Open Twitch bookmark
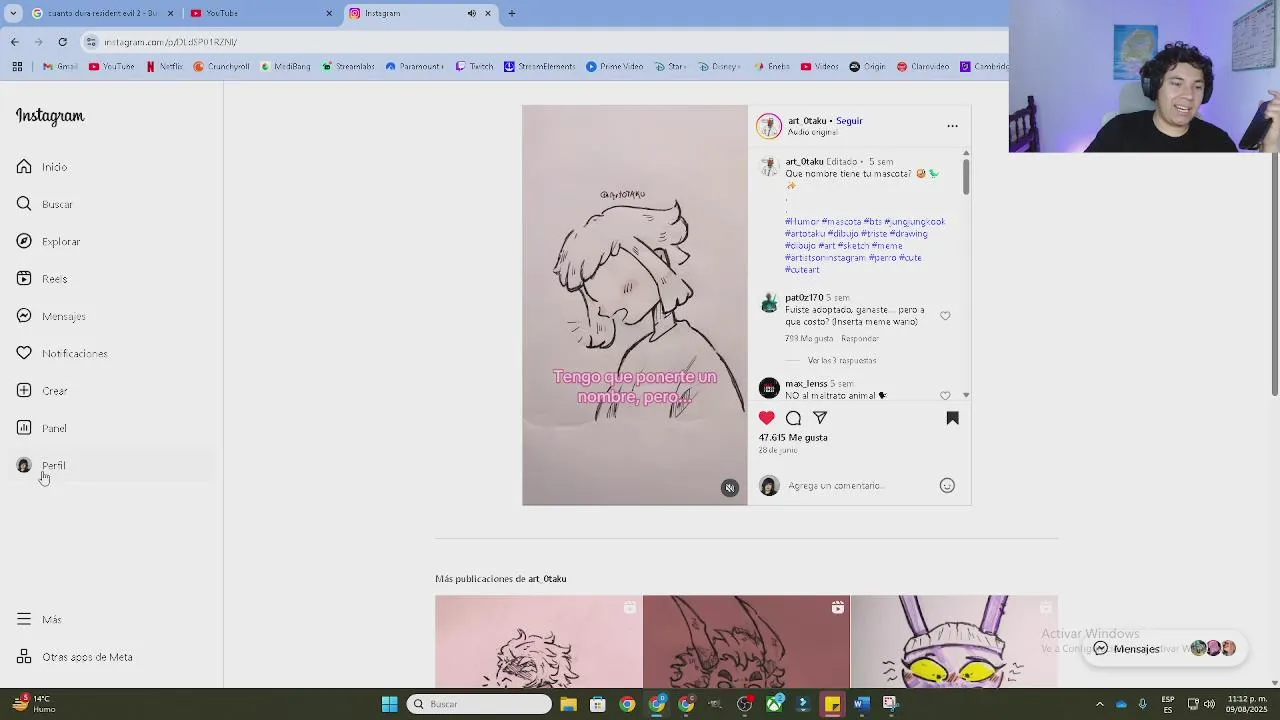 [x=474, y=67]
